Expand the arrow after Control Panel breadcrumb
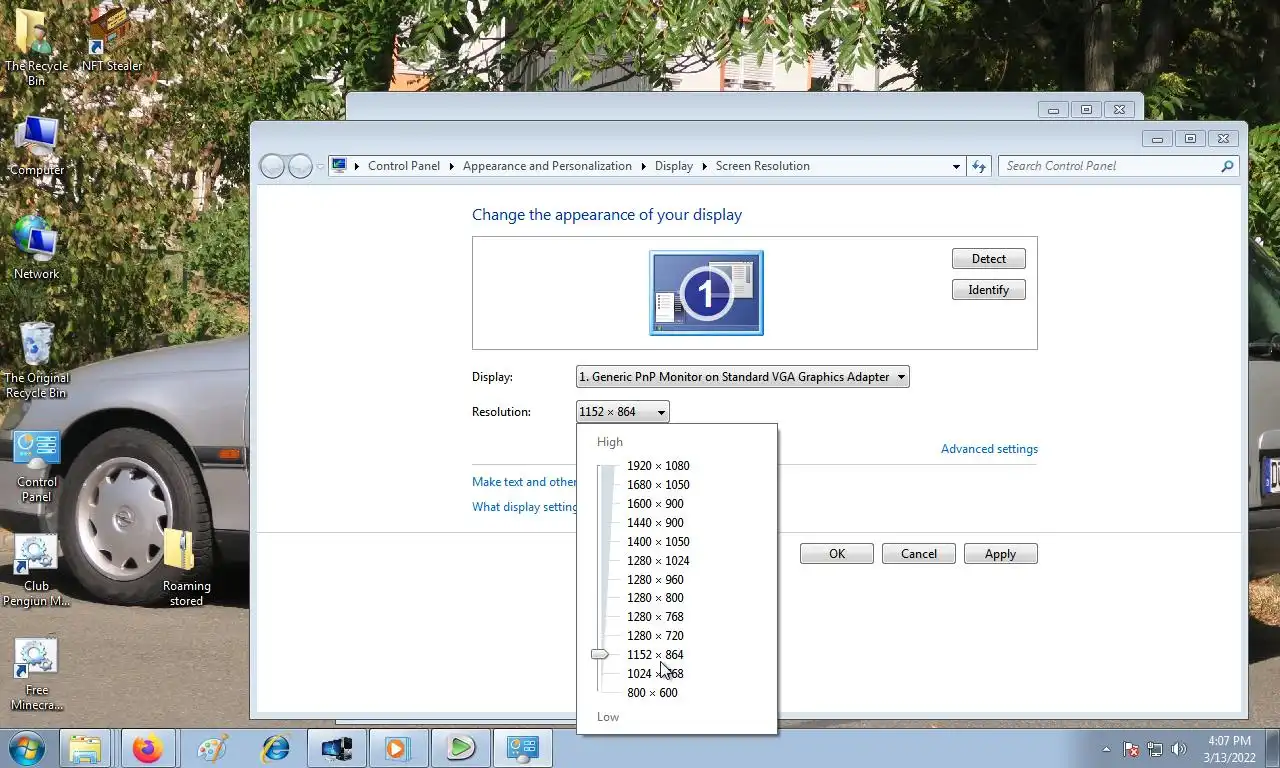 451,166
